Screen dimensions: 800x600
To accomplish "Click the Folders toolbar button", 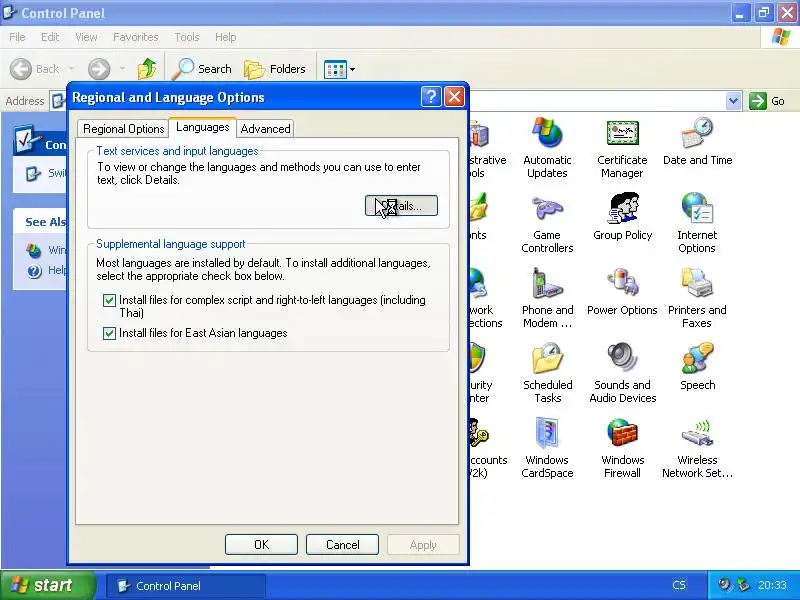I will pyautogui.click(x=274, y=69).
